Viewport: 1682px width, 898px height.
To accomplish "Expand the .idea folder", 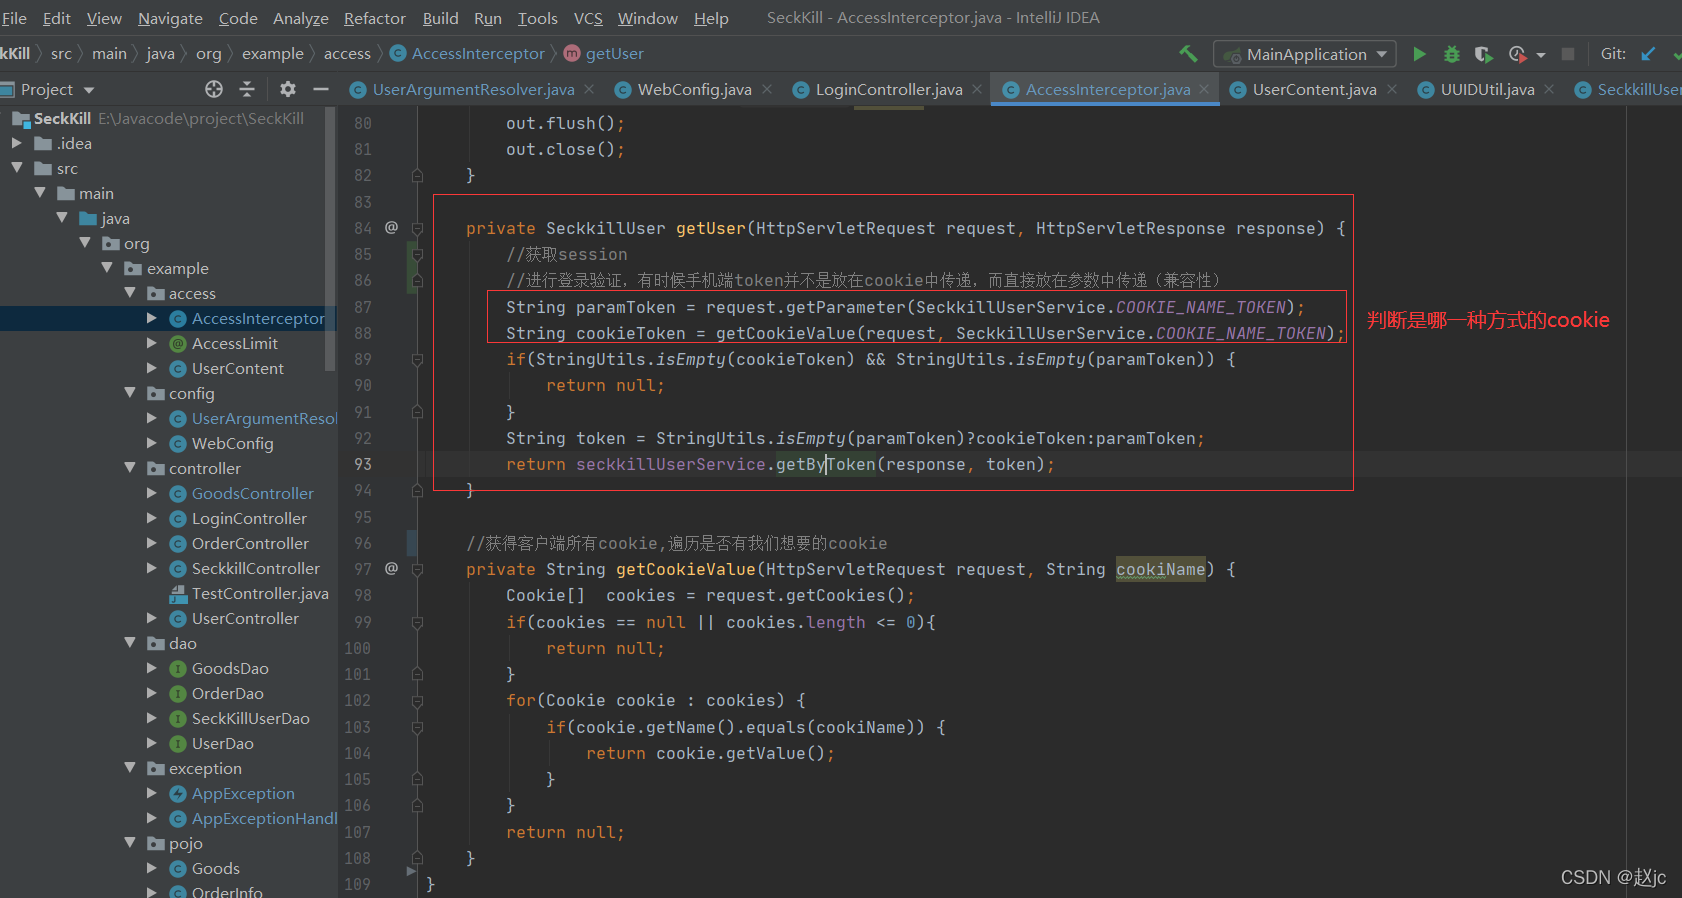I will (16, 143).
